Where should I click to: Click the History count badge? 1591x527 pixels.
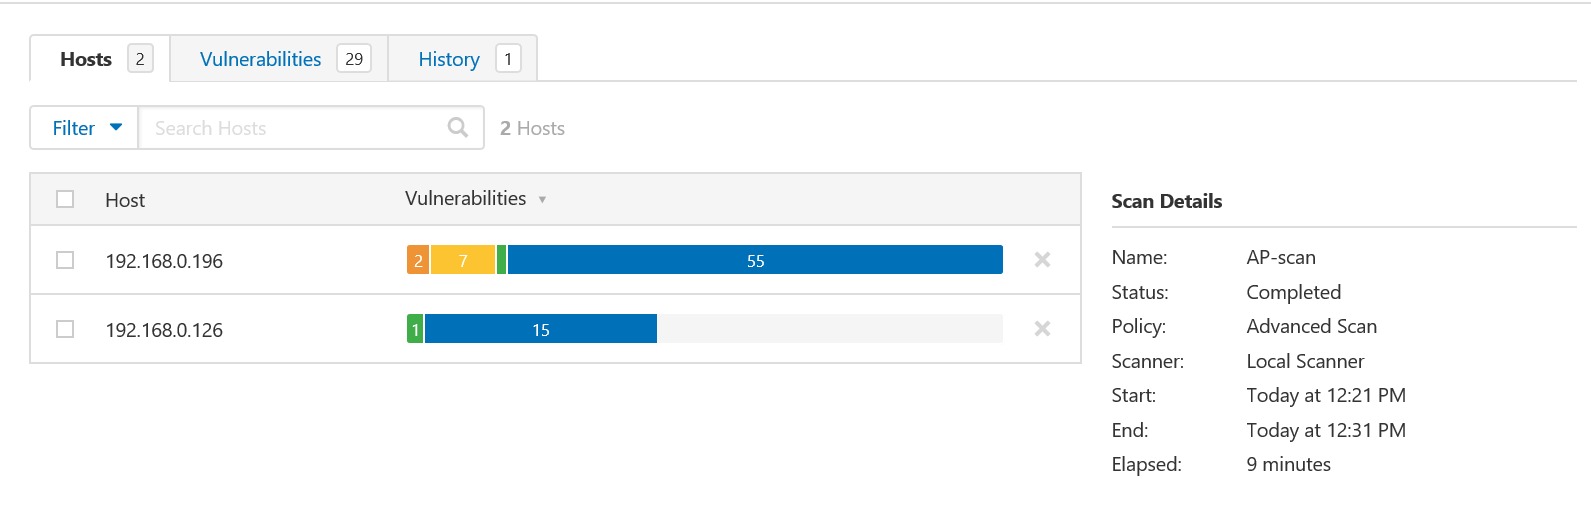(508, 59)
